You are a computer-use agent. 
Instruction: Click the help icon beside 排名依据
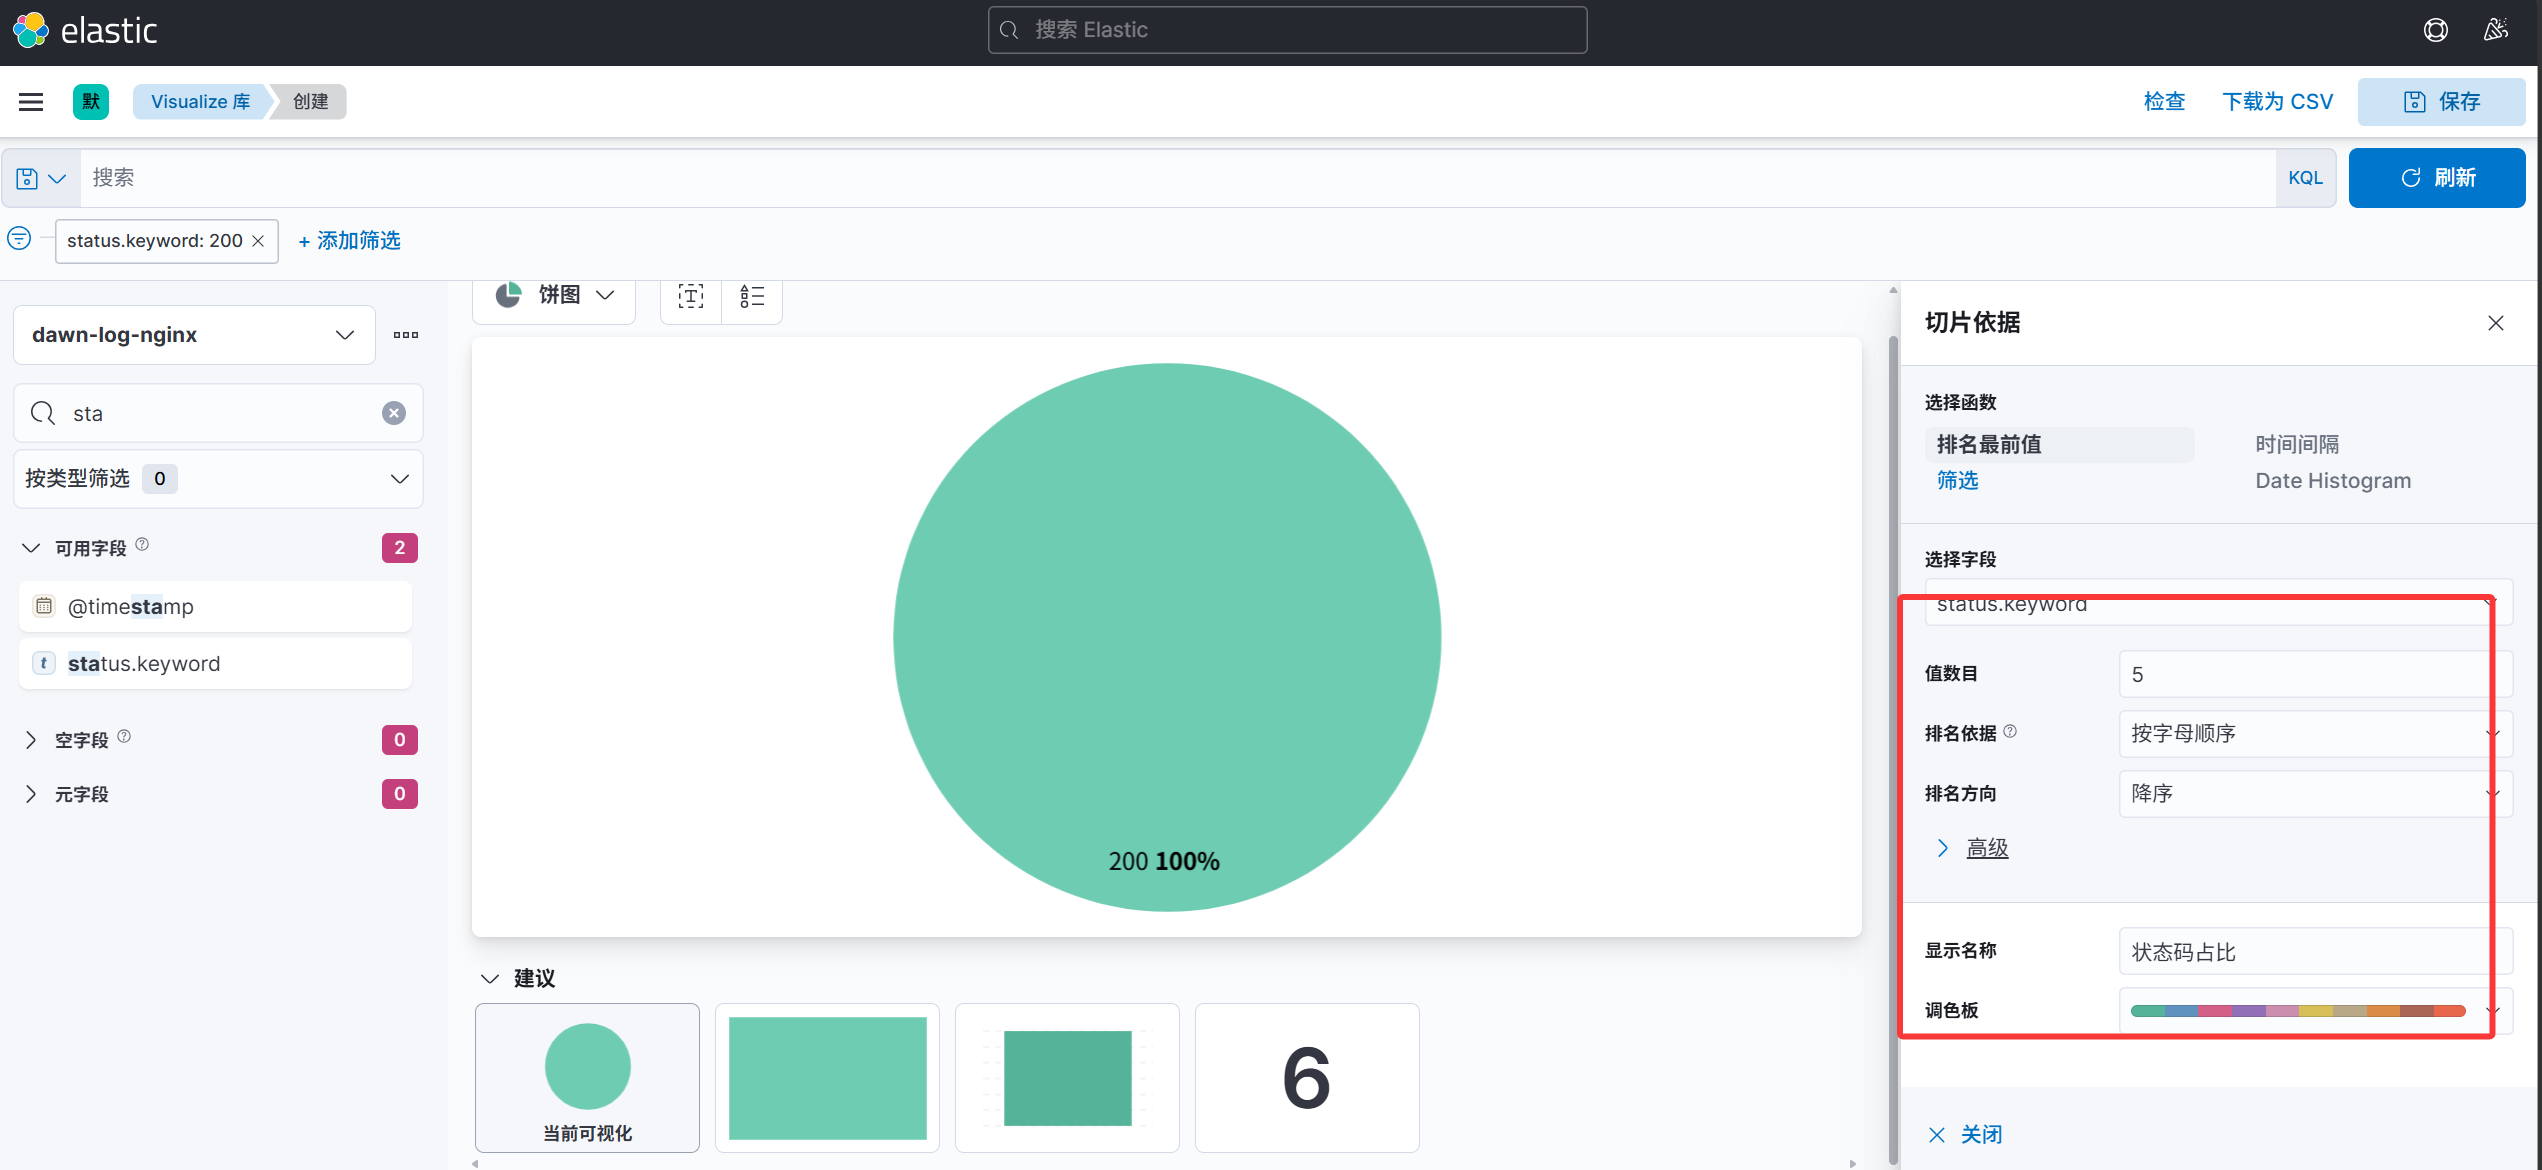(x=2010, y=732)
